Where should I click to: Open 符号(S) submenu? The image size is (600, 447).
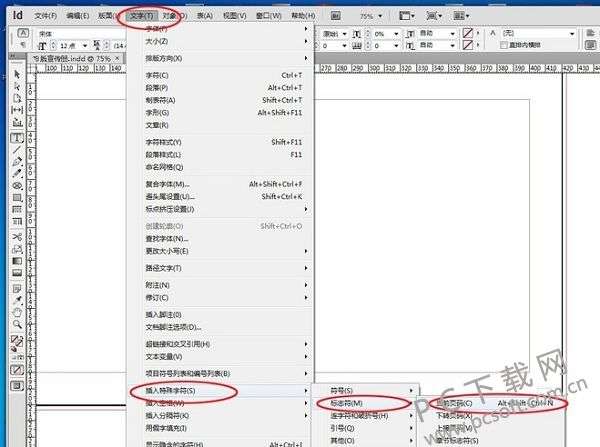[x=366, y=390]
